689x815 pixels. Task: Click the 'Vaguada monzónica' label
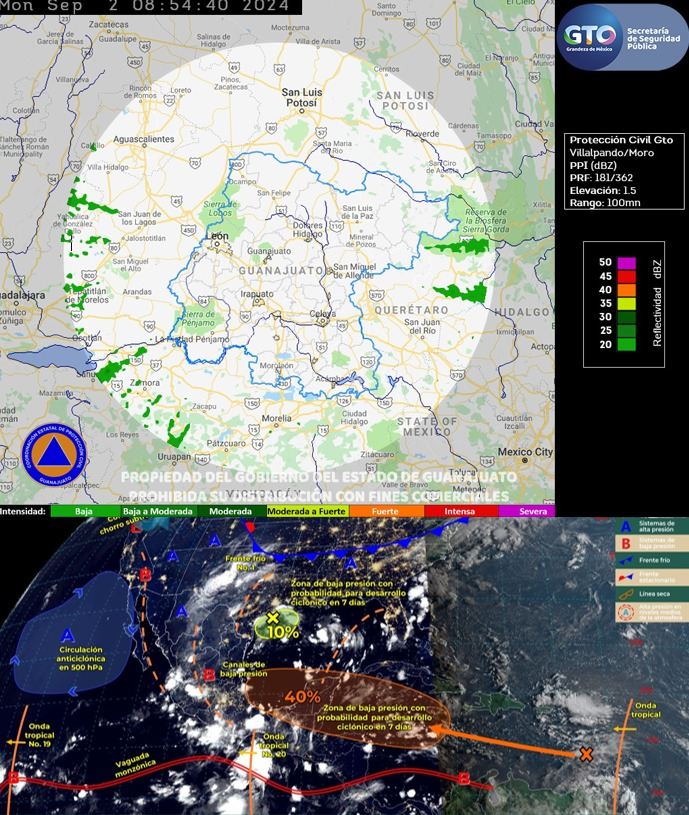click(135, 764)
